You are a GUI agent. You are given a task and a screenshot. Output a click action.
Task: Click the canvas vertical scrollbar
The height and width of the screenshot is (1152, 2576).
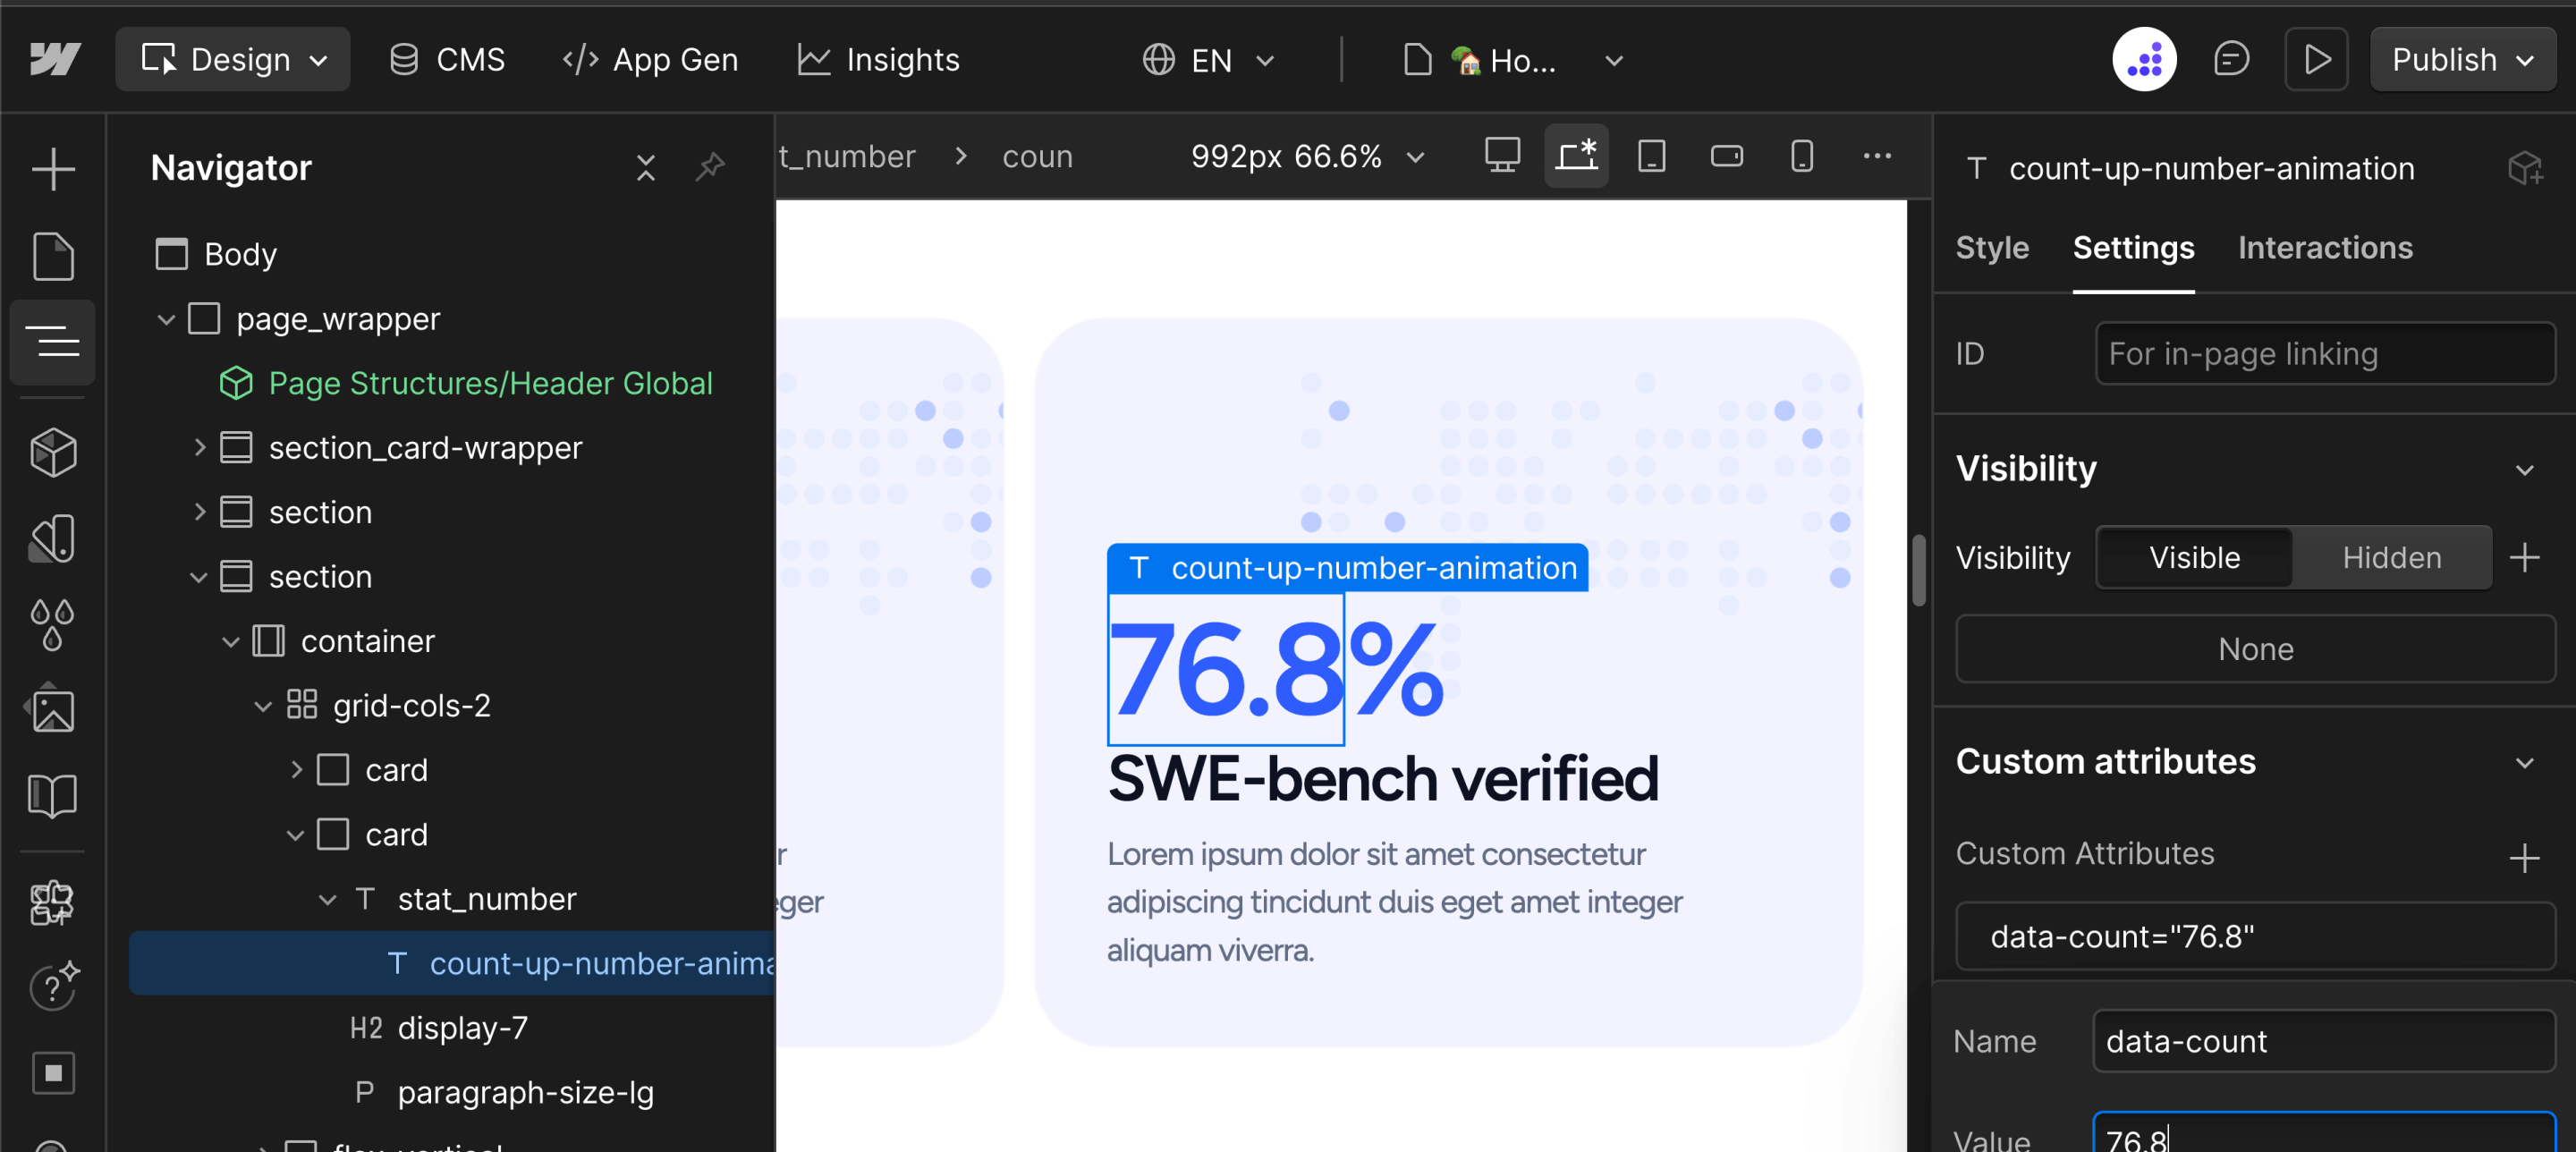pos(1918,570)
